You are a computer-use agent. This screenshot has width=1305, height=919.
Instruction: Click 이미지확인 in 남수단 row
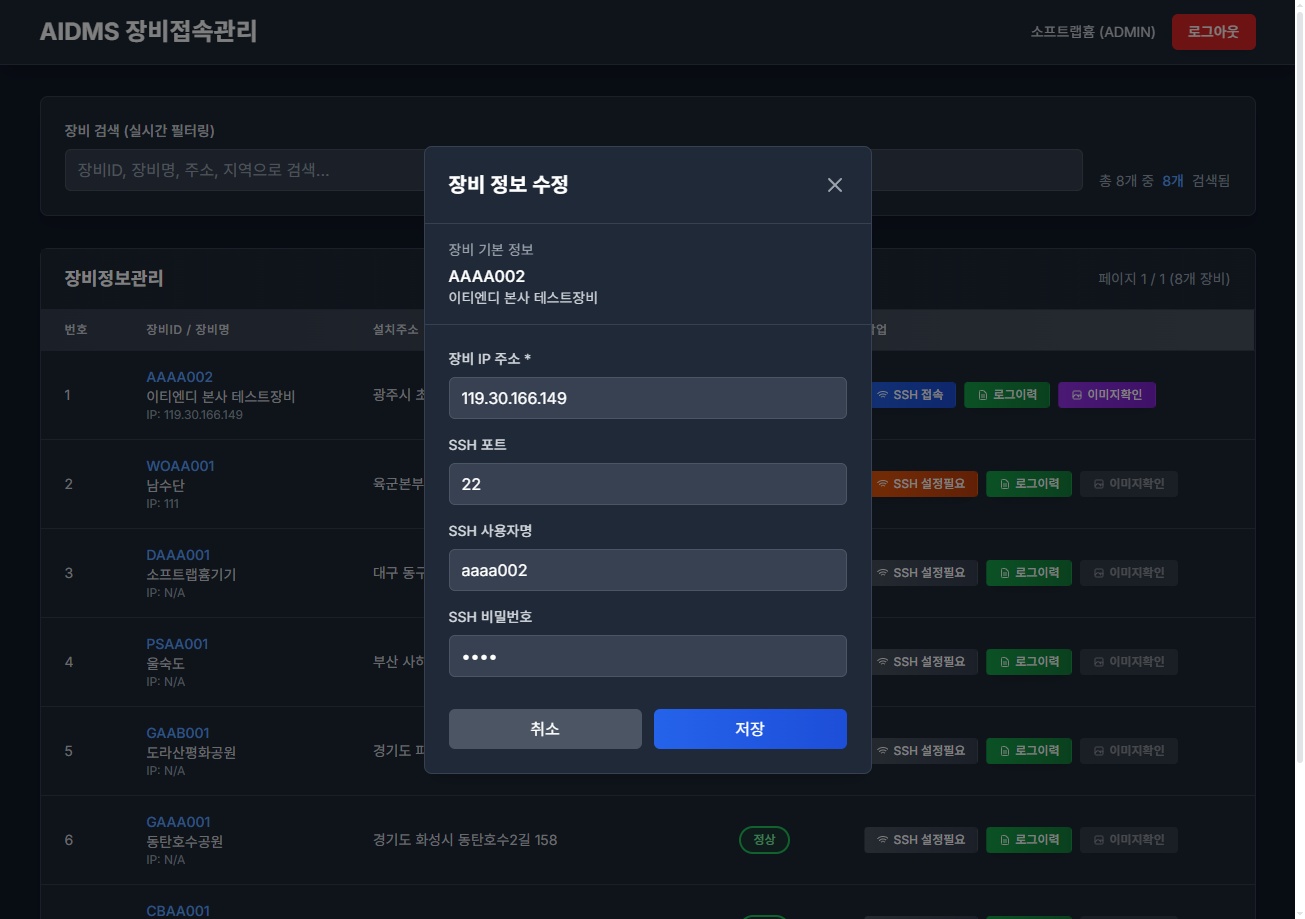click(1129, 484)
